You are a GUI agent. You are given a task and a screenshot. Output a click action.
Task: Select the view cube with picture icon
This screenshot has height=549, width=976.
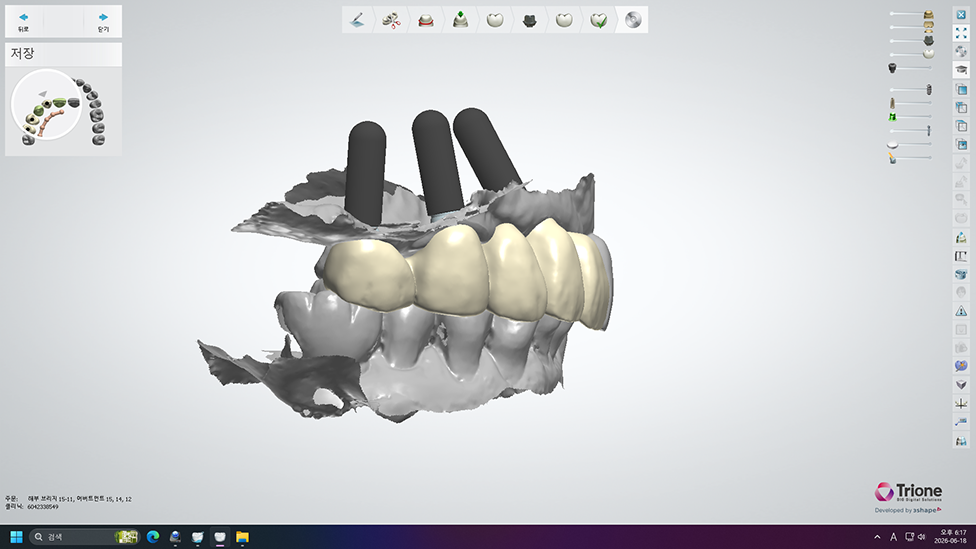coord(961,144)
